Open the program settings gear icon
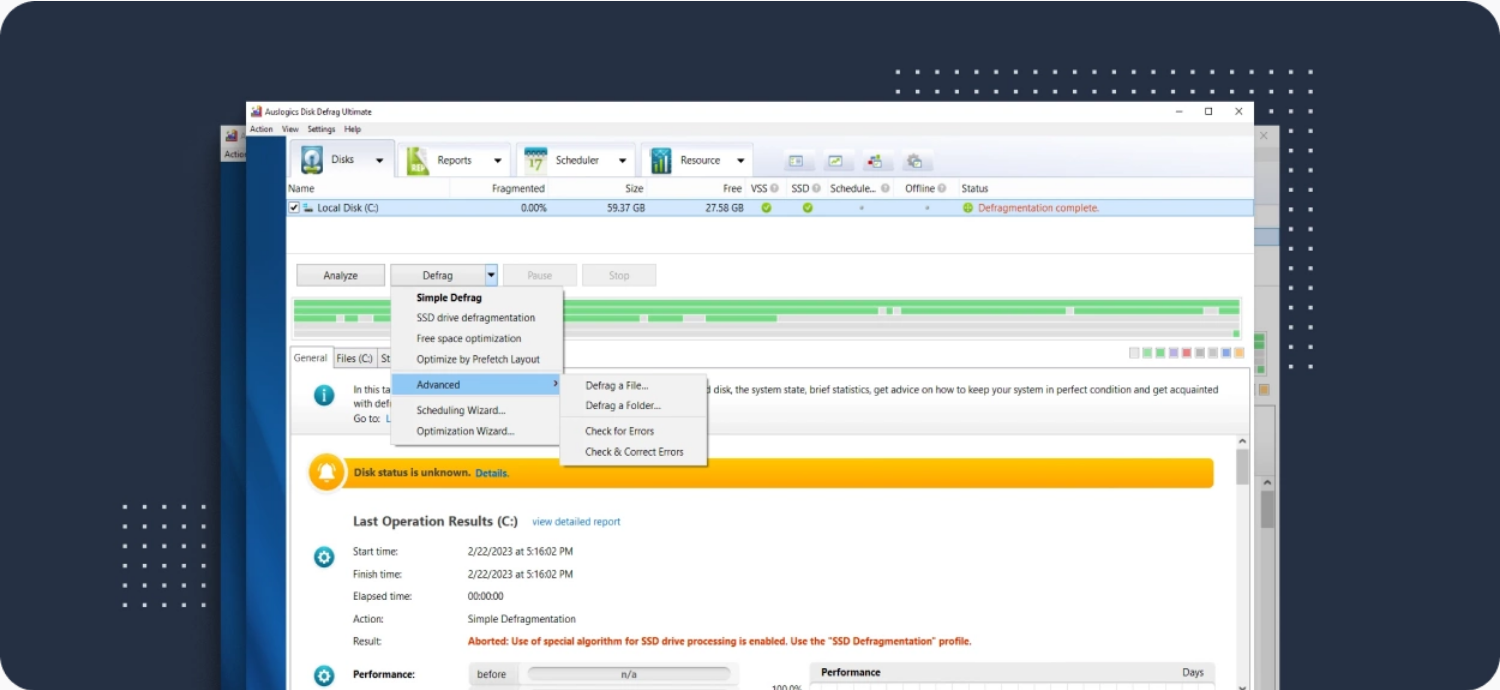Image resolution: width=1500 pixels, height=690 pixels. pos(915,160)
